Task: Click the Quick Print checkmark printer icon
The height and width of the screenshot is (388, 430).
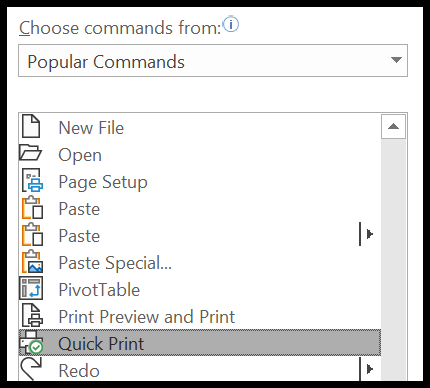Action: coord(32,342)
